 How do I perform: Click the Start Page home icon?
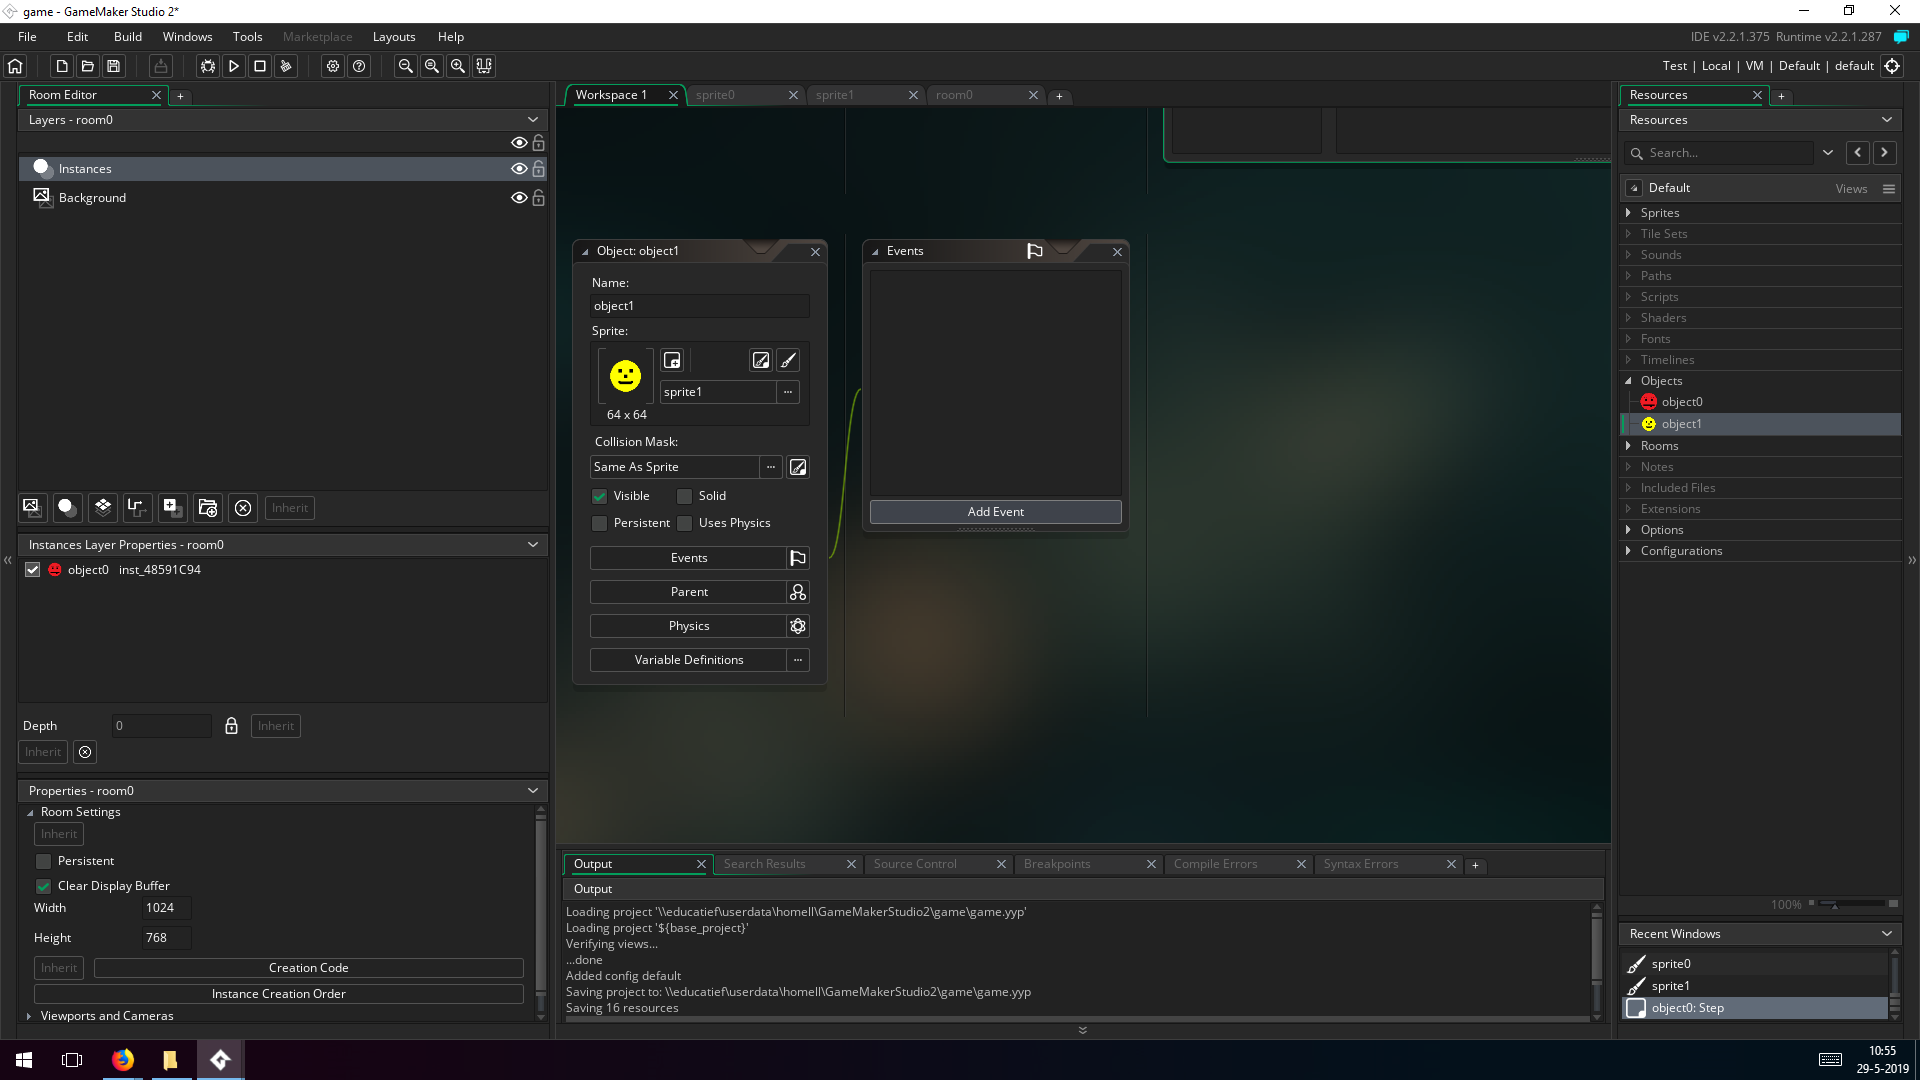[15, 66]
